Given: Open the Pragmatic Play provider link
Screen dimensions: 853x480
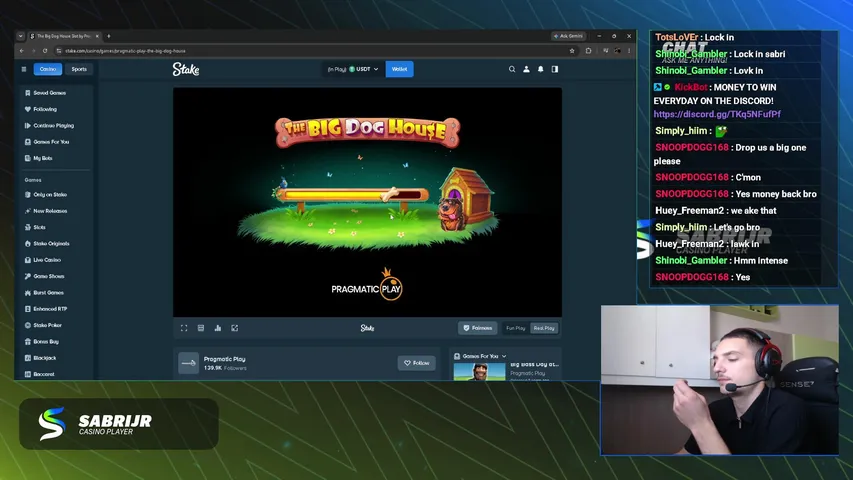Looking at the screenshot, I should [x=224, y=359].
